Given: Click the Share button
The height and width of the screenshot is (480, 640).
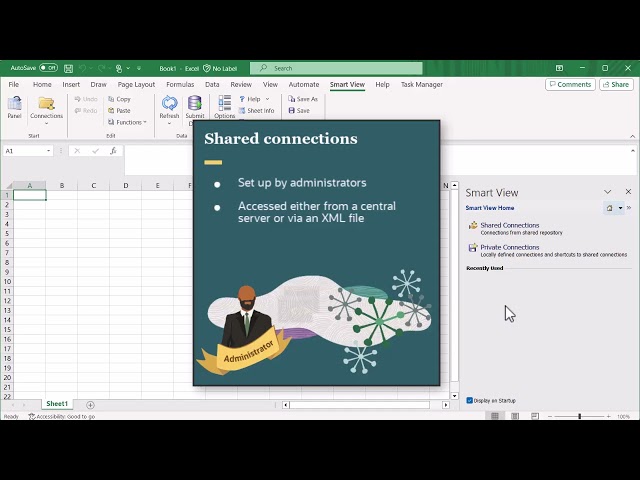Looking at the screenshot, I should click(x=616, y=84).
